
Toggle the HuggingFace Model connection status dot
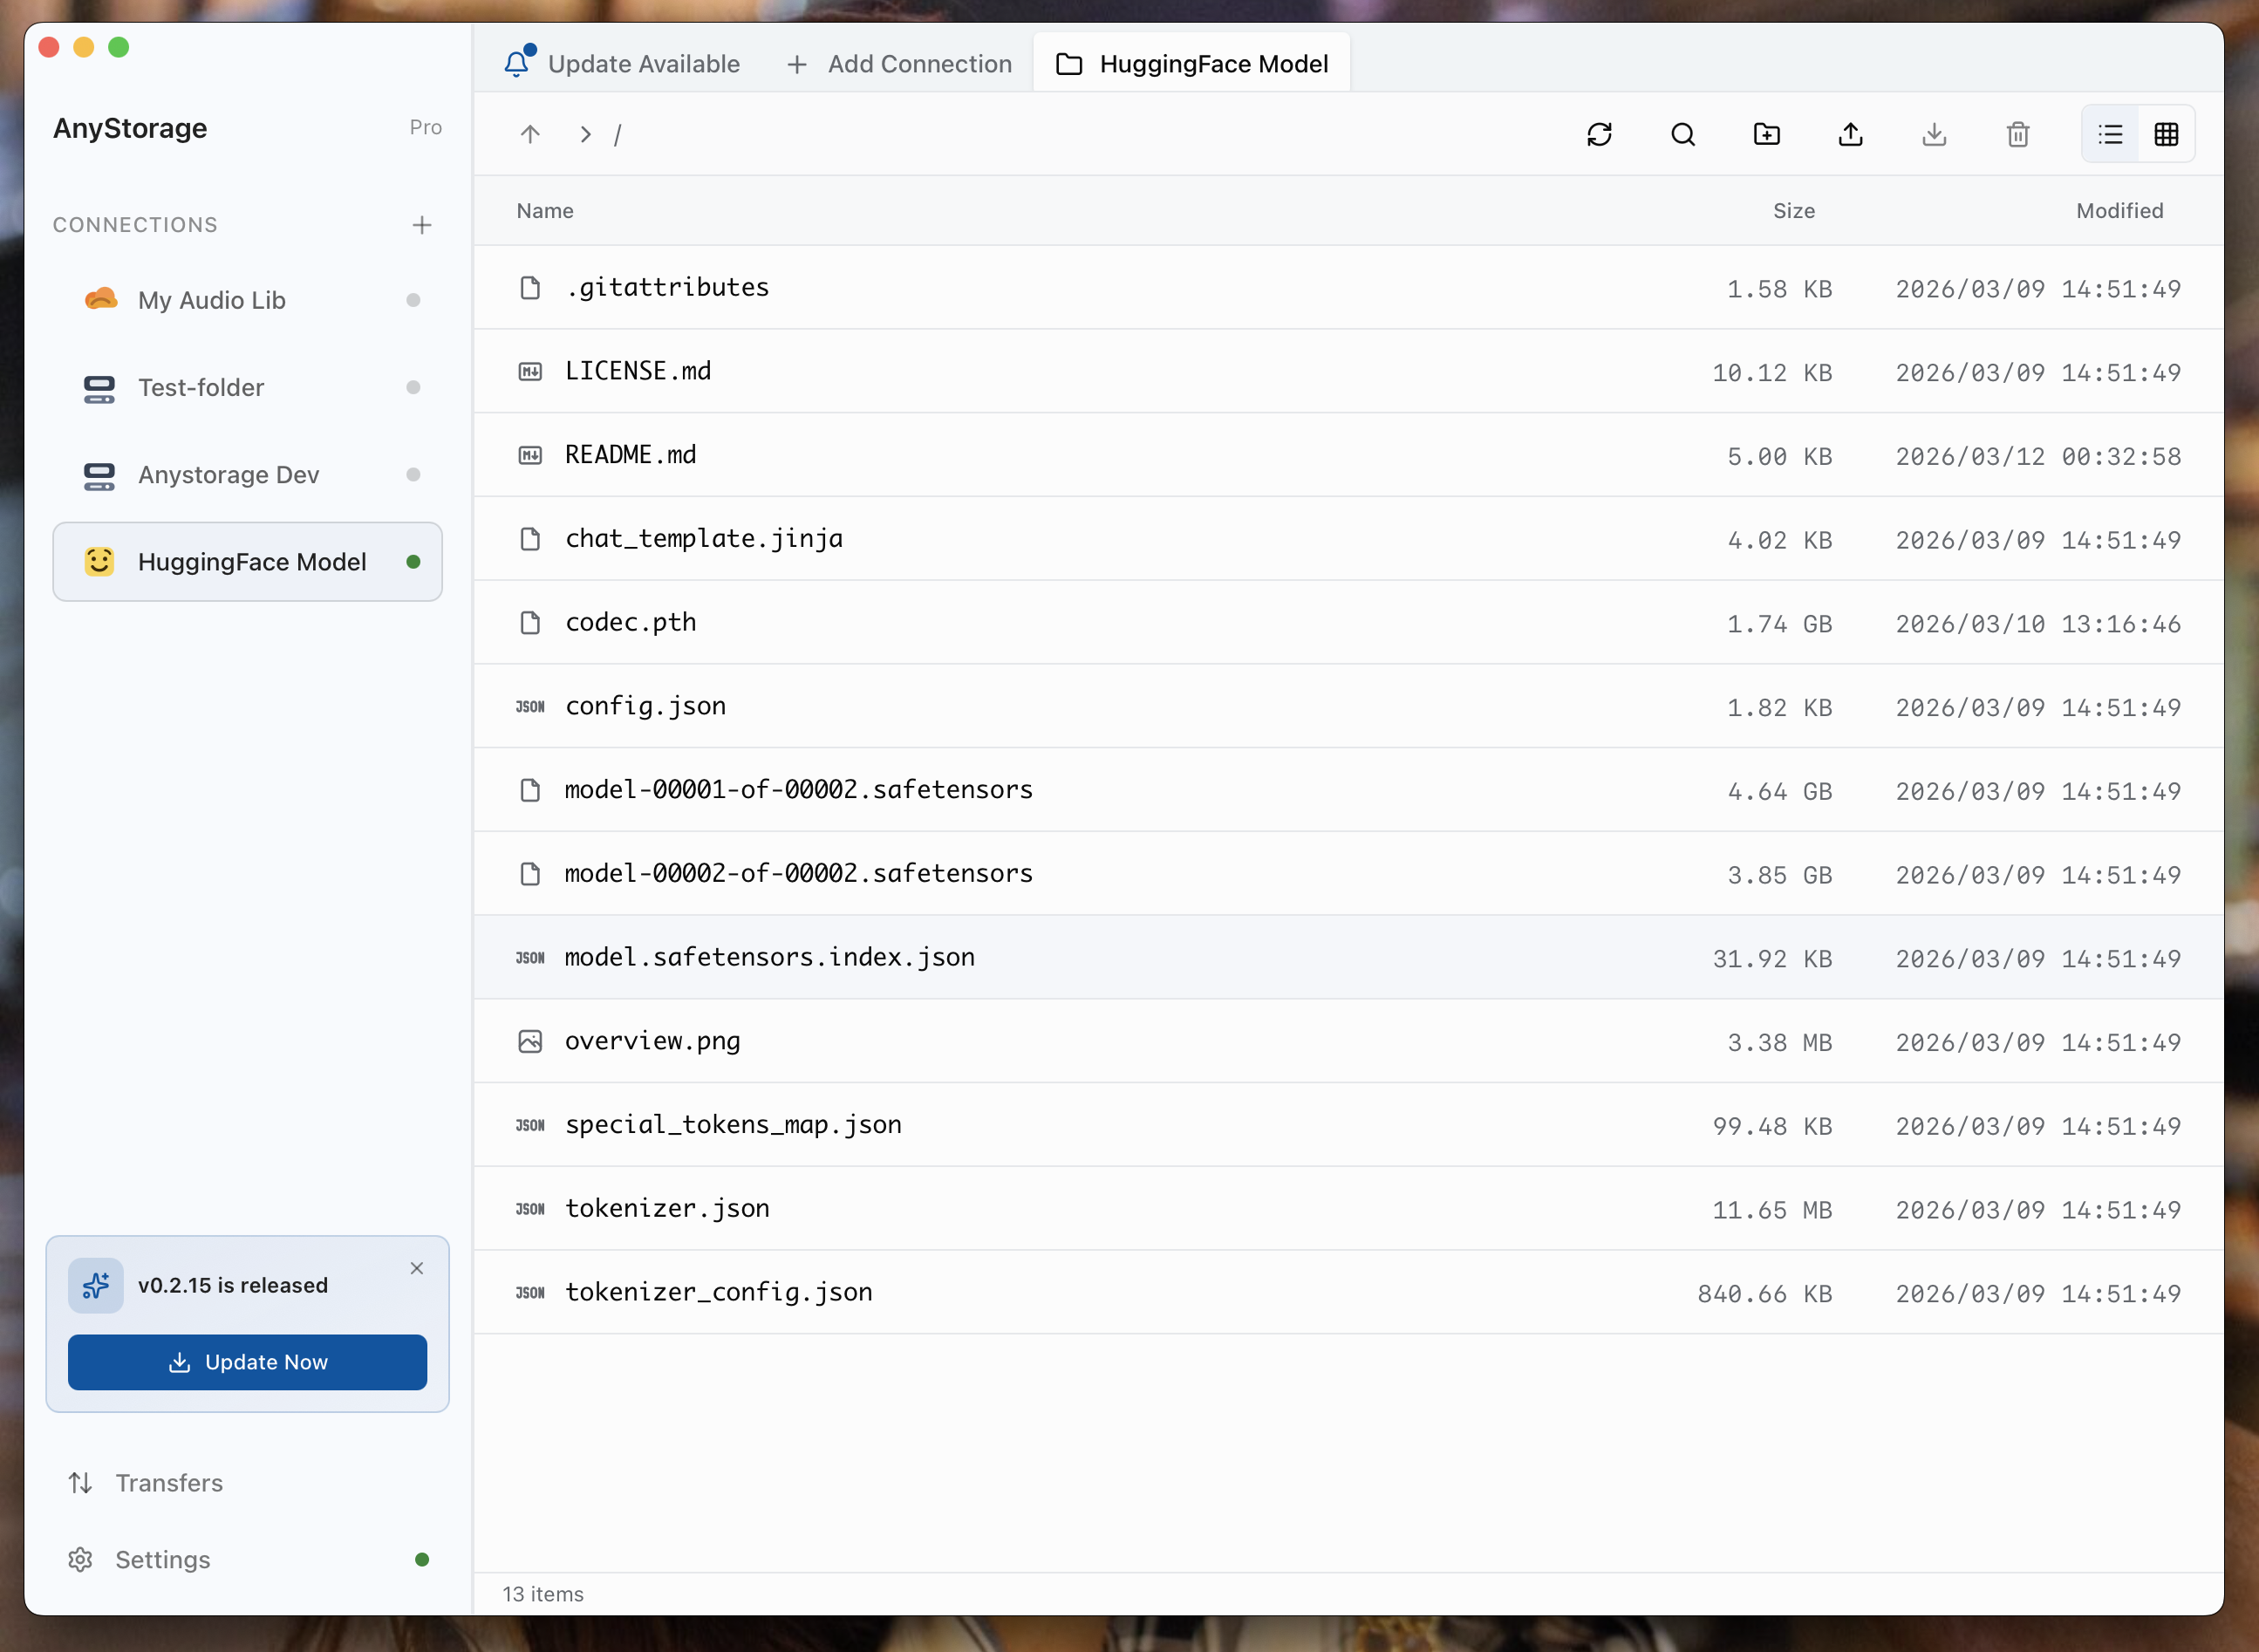click(413, 562)
